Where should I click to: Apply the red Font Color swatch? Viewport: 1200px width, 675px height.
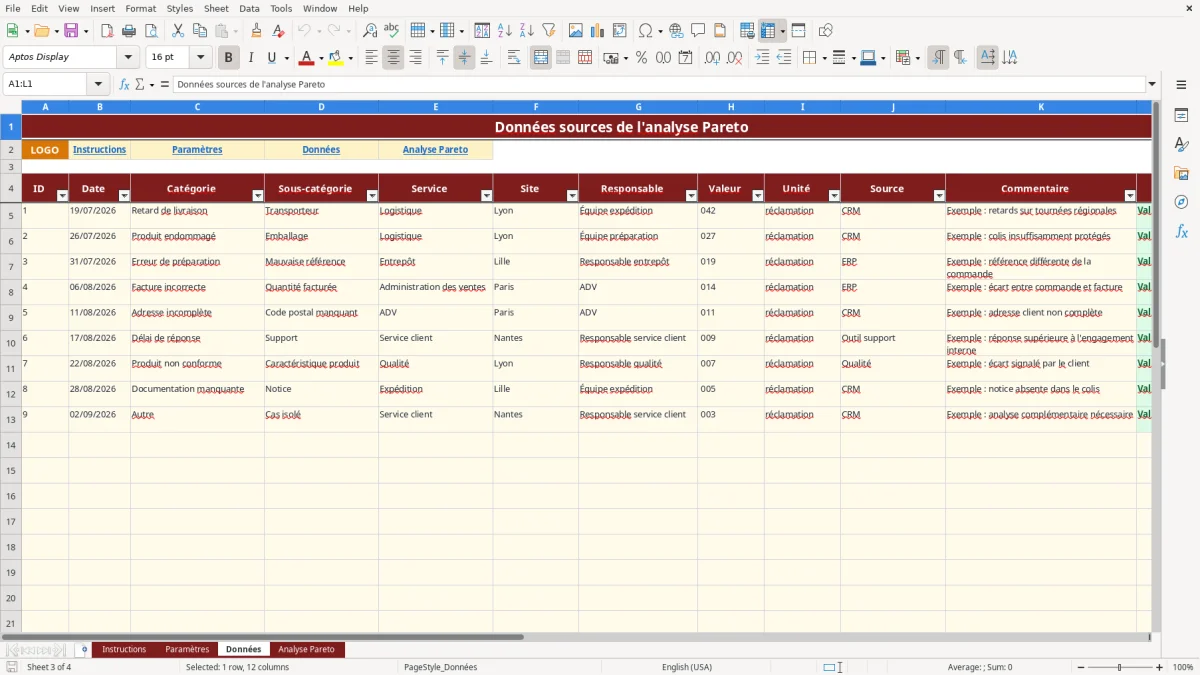(x=307, y=58)
